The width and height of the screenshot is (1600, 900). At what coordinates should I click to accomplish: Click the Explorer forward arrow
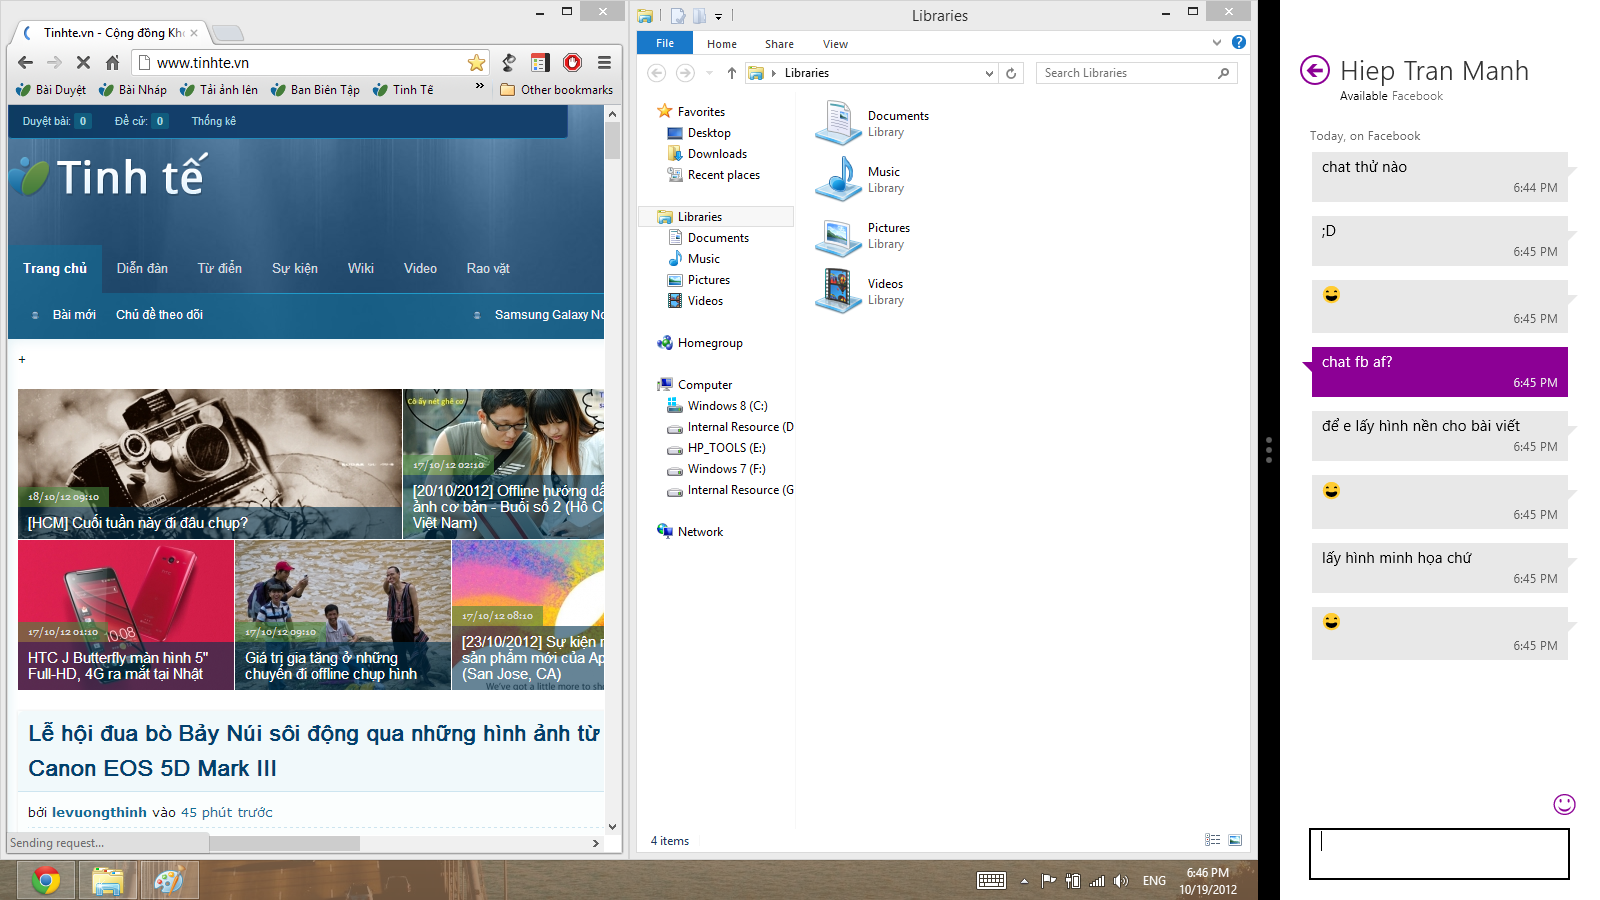[x=685, y=72]
